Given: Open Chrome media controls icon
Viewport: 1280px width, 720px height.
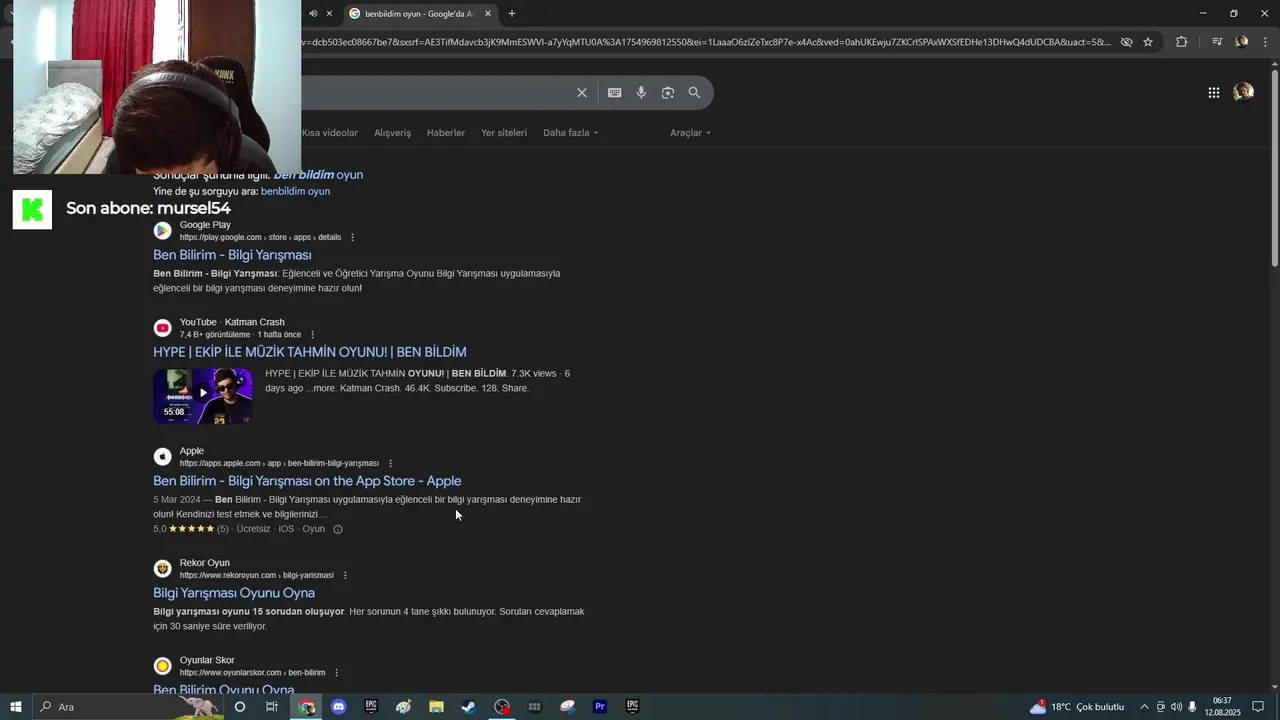Looking at the screenshot, I should coord(1217,42).
